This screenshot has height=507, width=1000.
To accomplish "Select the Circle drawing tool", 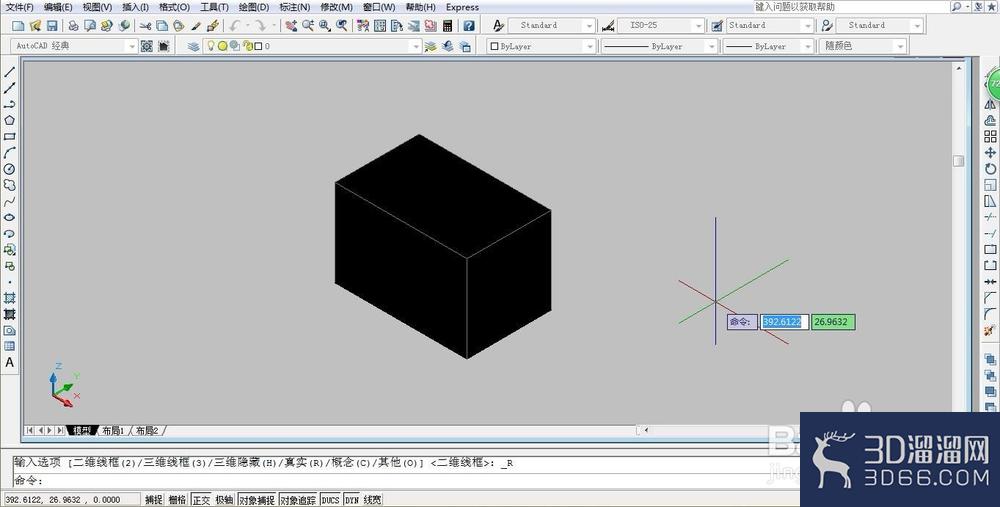I will [x=10, y=169].
